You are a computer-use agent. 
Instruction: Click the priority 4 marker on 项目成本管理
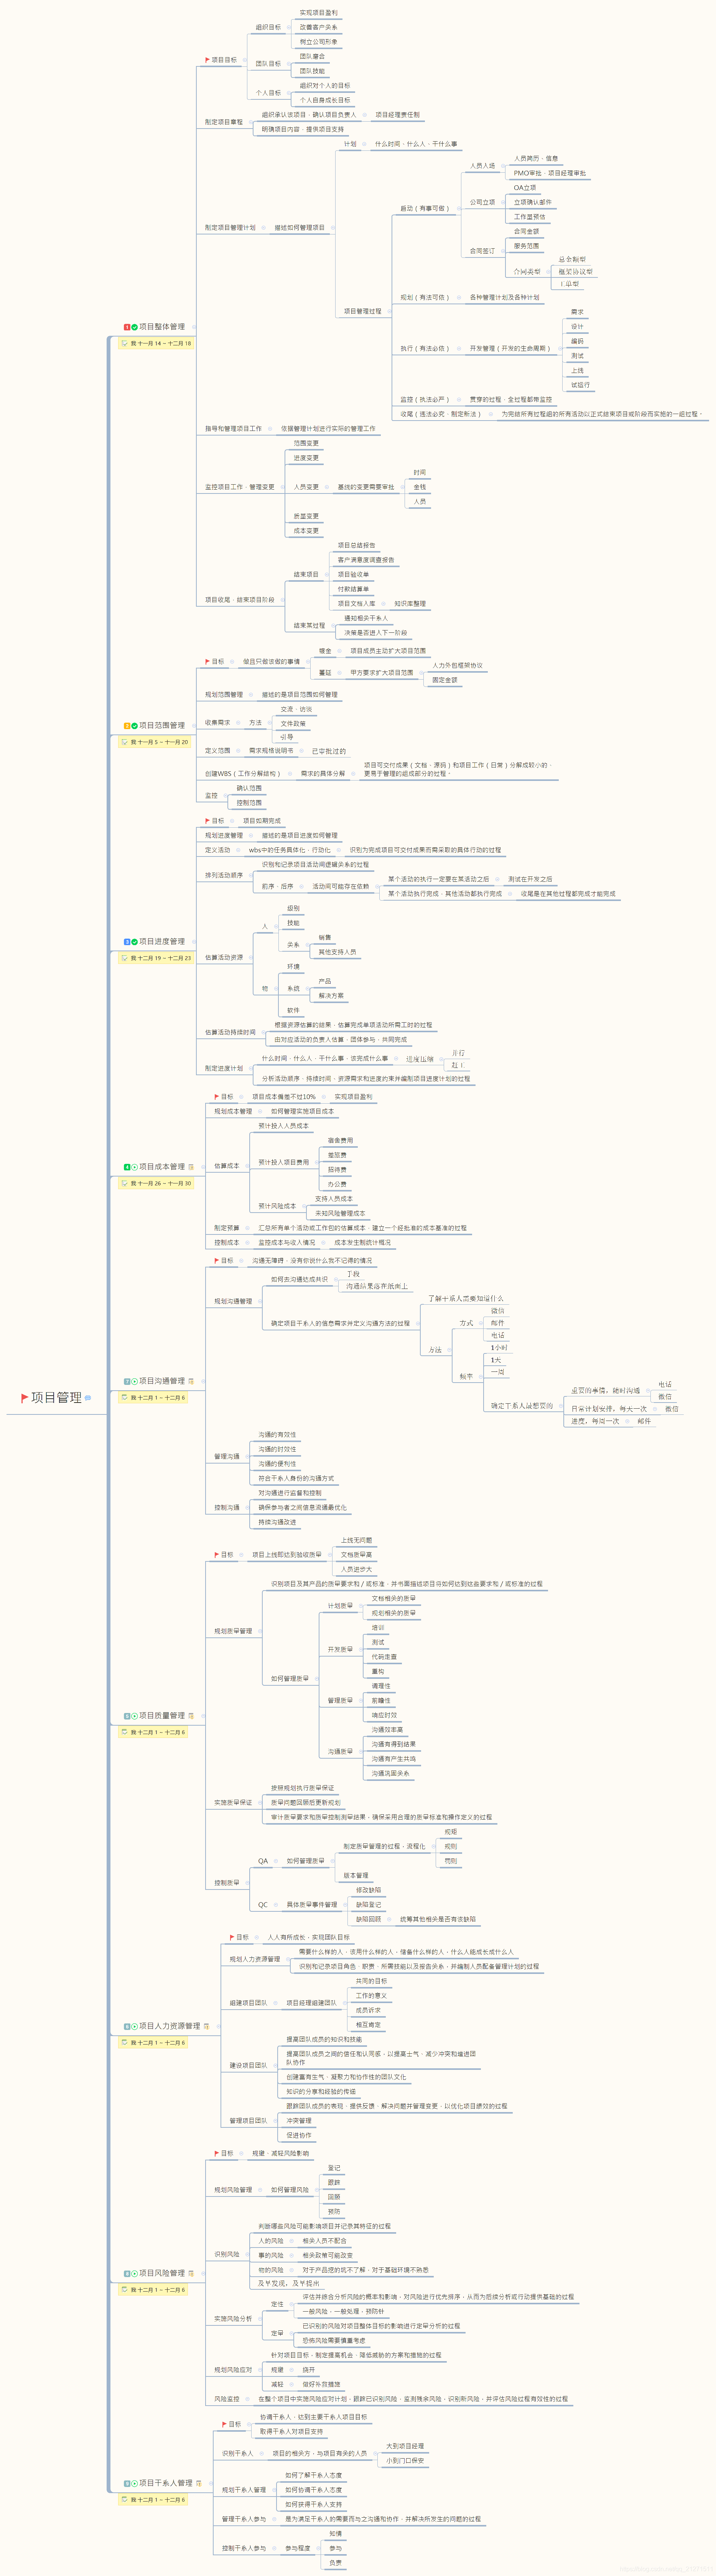pos(127,1167)
